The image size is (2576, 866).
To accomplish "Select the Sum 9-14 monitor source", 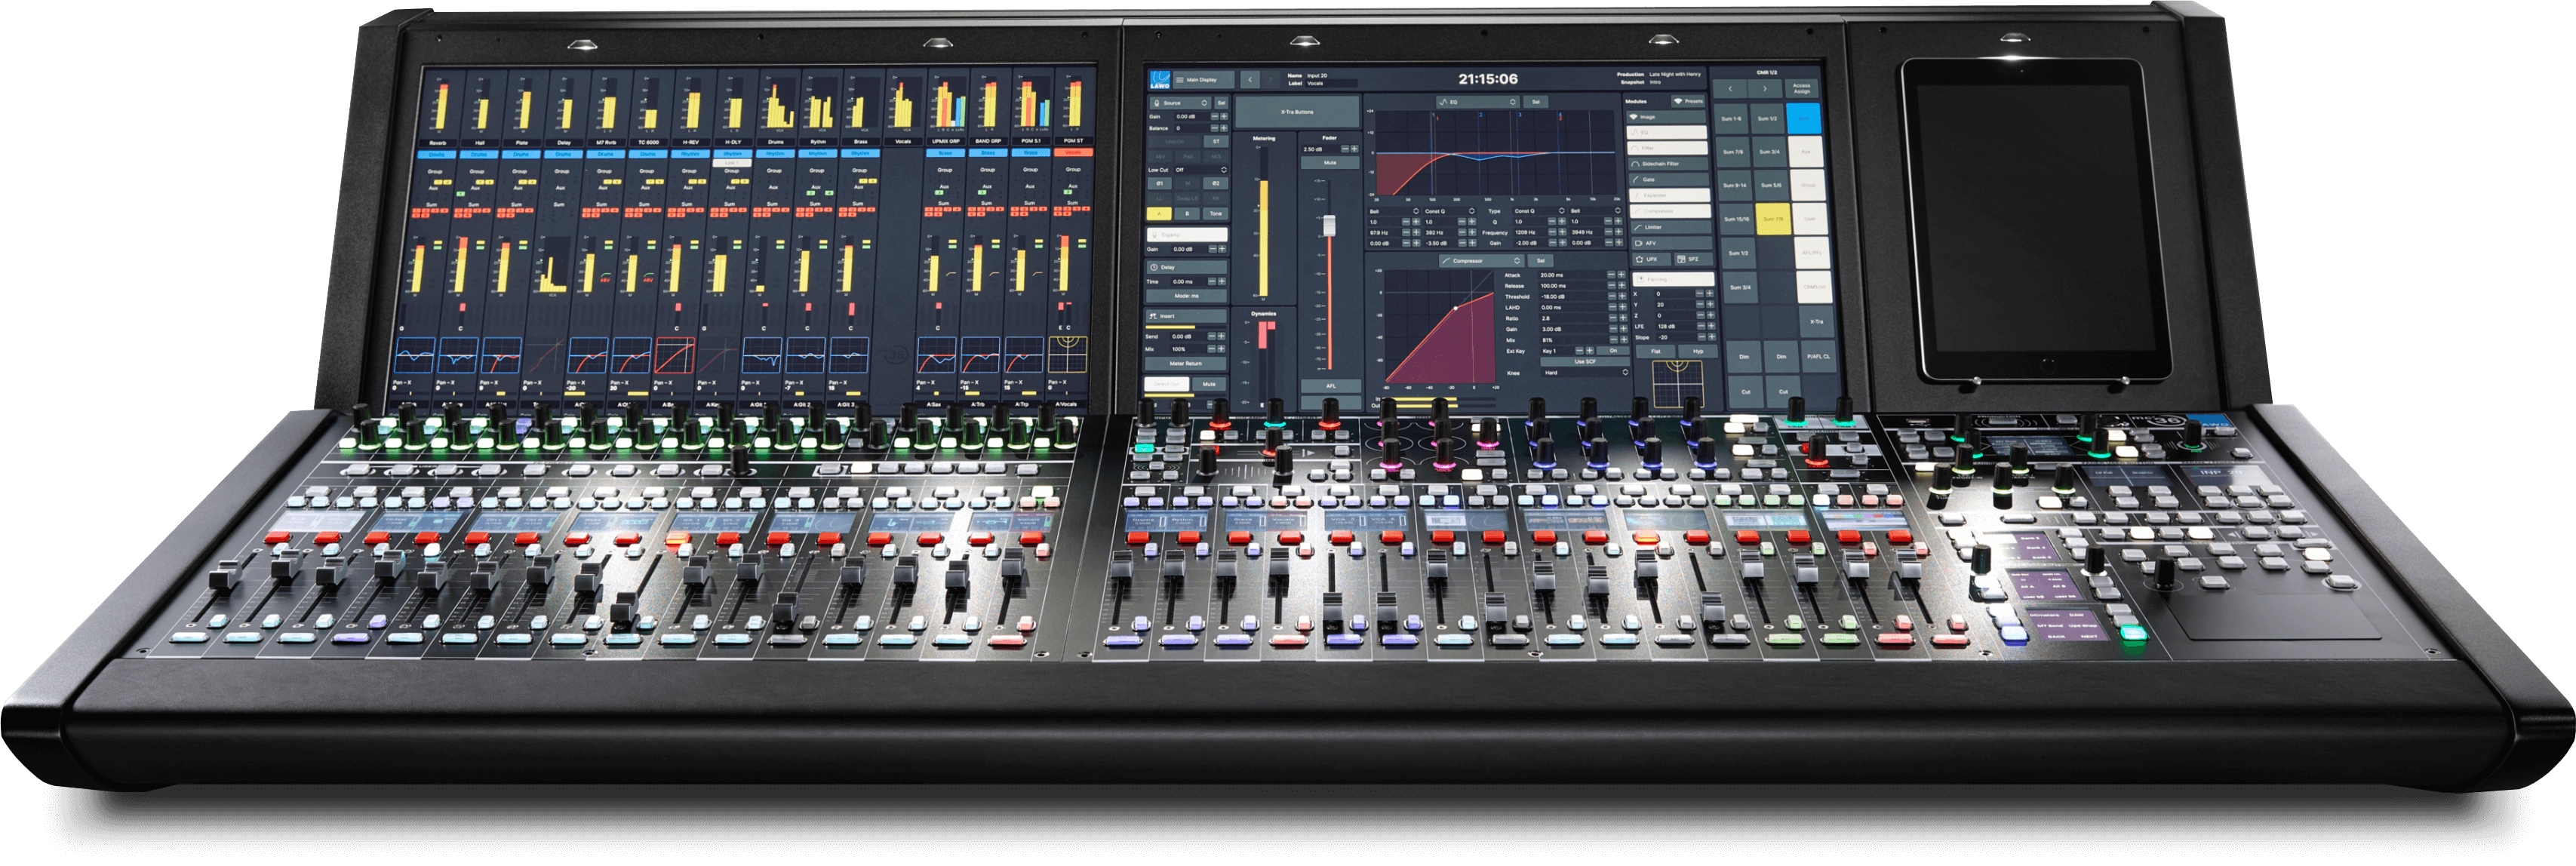I will pyautogui.click(x=1735, y=186).
